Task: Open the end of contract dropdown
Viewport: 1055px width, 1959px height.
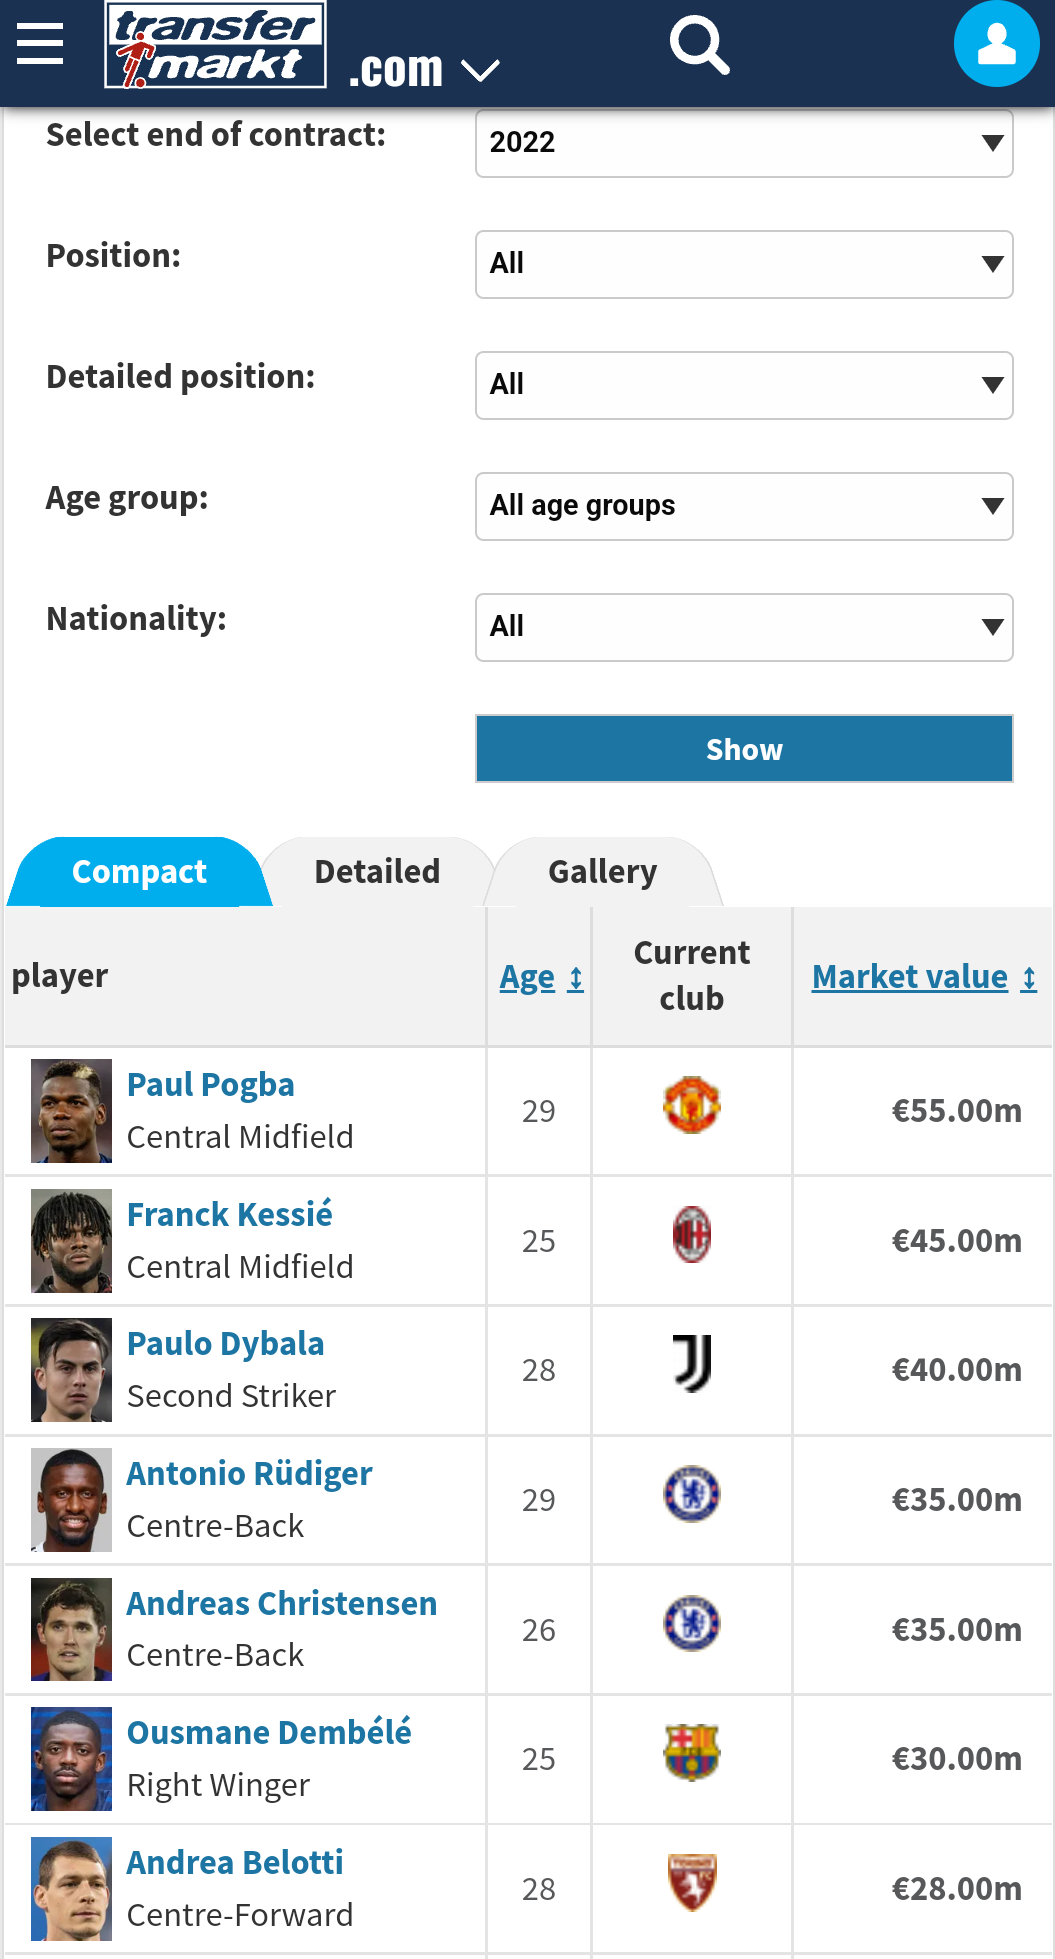Action: coord(744,143)
